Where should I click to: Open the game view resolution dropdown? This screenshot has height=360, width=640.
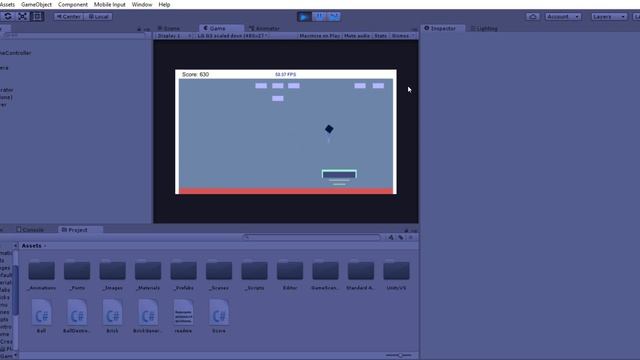click(233, 36)
